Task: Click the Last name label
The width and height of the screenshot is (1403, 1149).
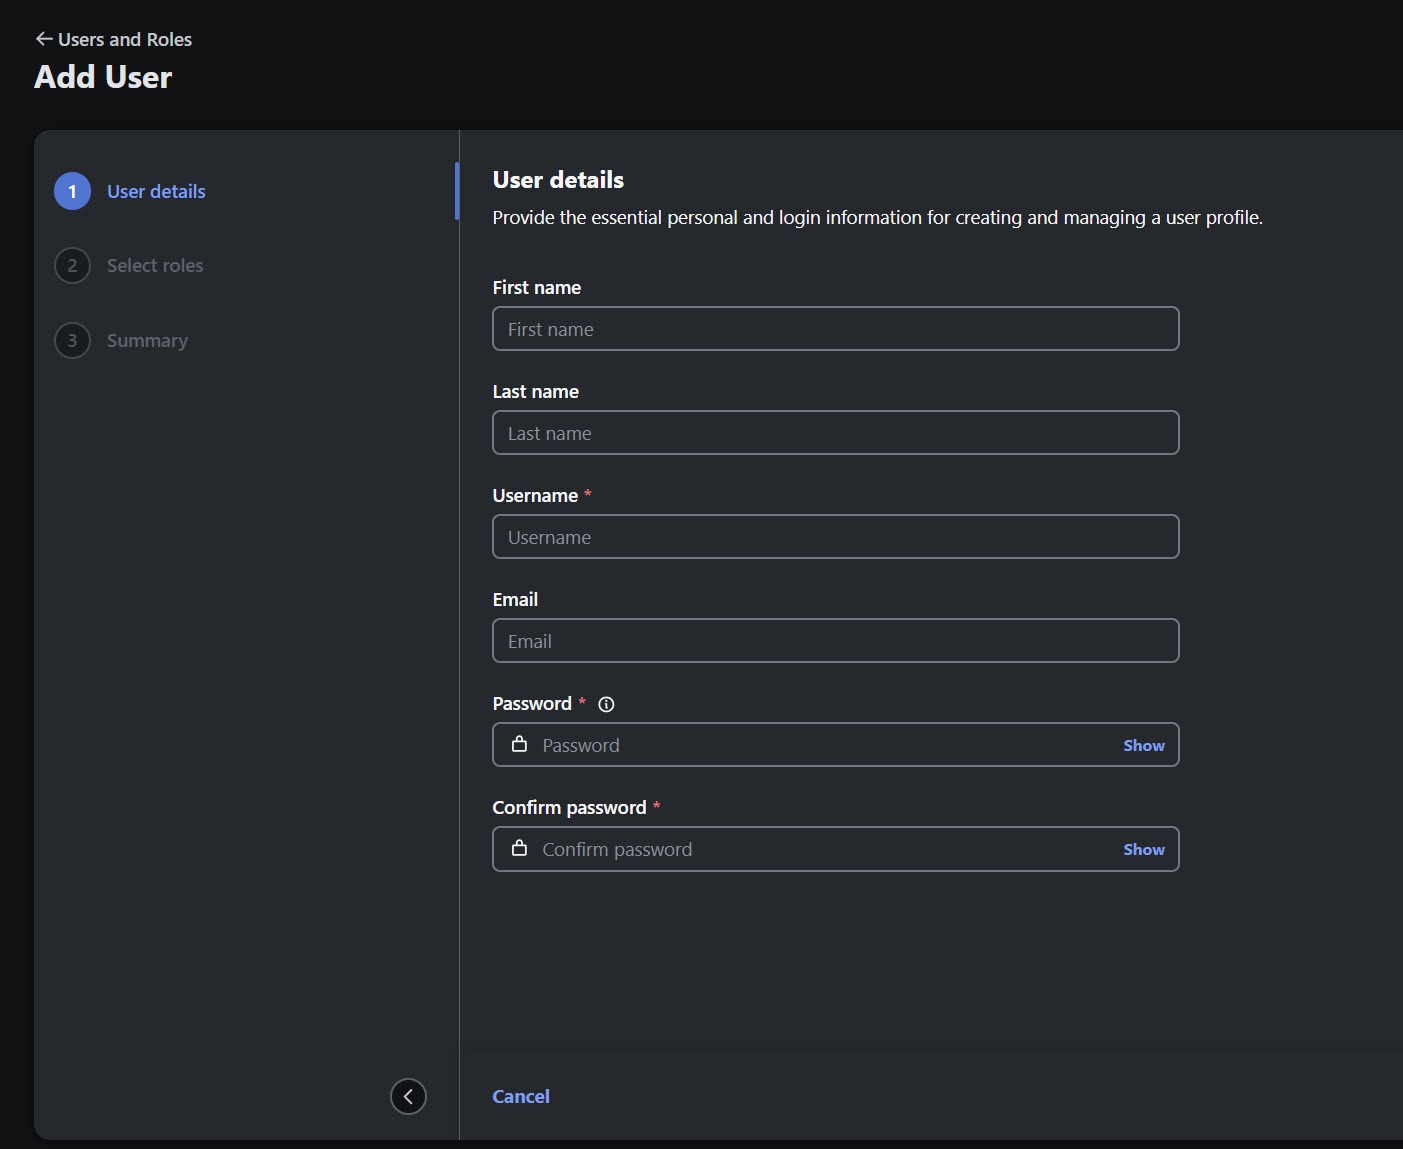Action: 535,391
